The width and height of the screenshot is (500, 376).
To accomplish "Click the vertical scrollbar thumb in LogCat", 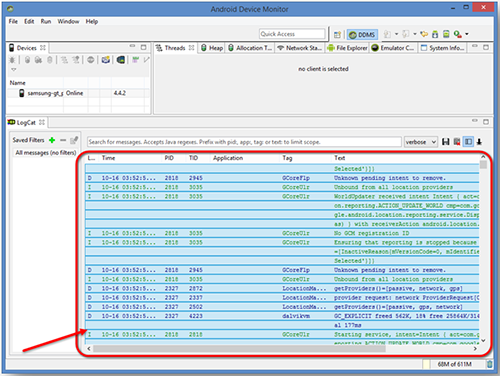I will 483,164.
